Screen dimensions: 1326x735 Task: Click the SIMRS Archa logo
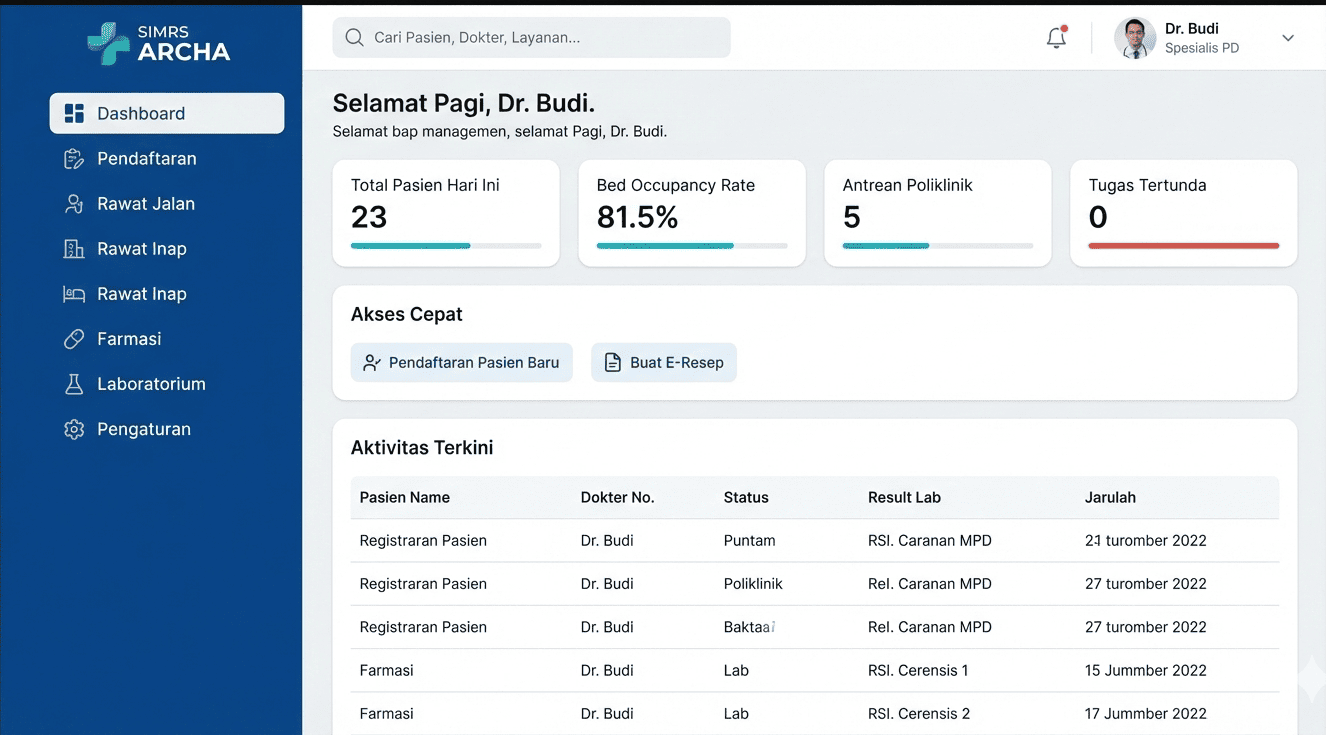[159, 43]
